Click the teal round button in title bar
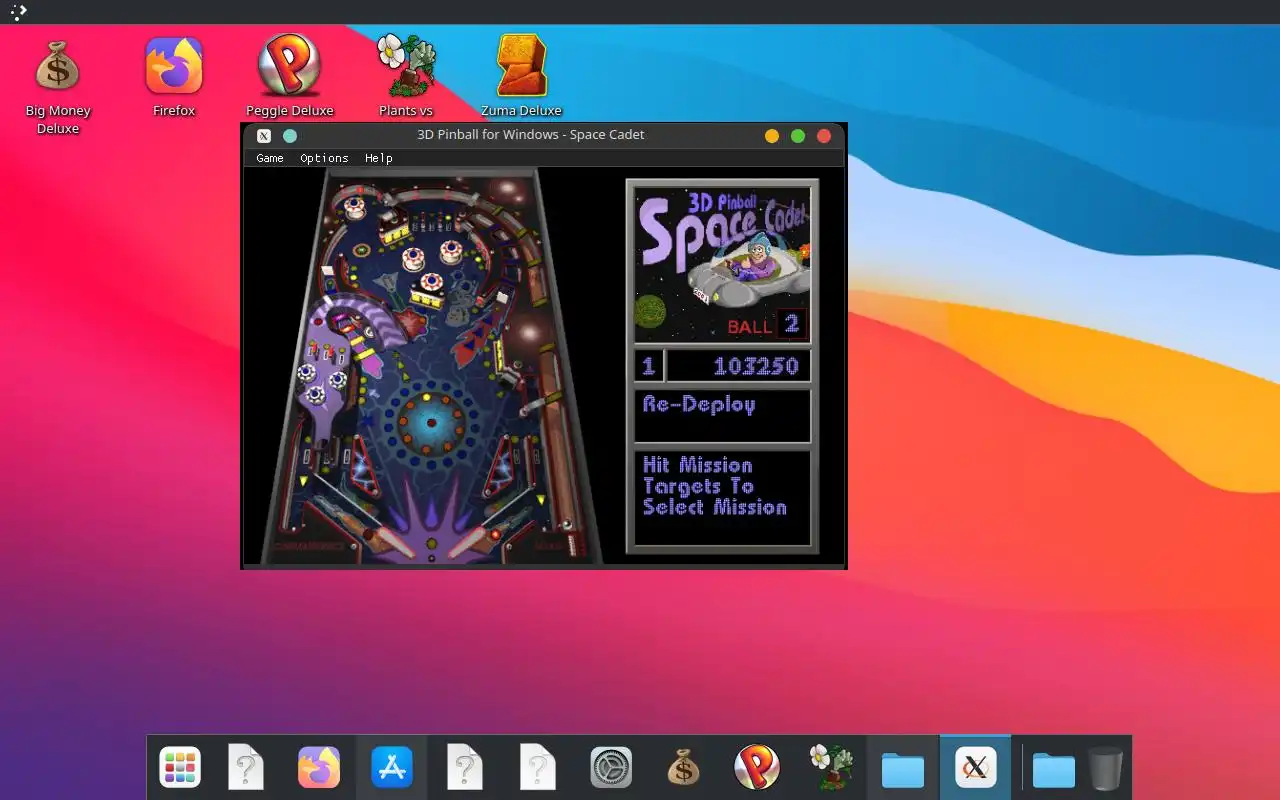Image resolution: width=1280 pixels, height=800 pixels. (x=290, y=136)
